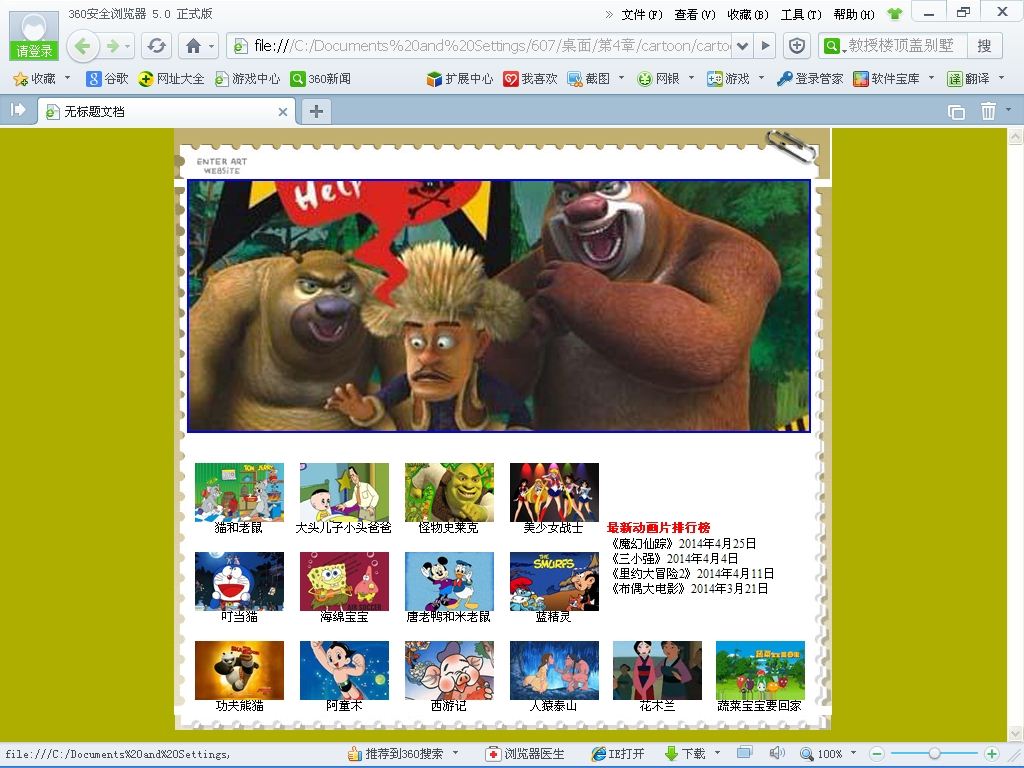Screen dimensions: 1024x768
Task: Click the 花木兰 cartoon thumbnail
Action: click(657, 670)
